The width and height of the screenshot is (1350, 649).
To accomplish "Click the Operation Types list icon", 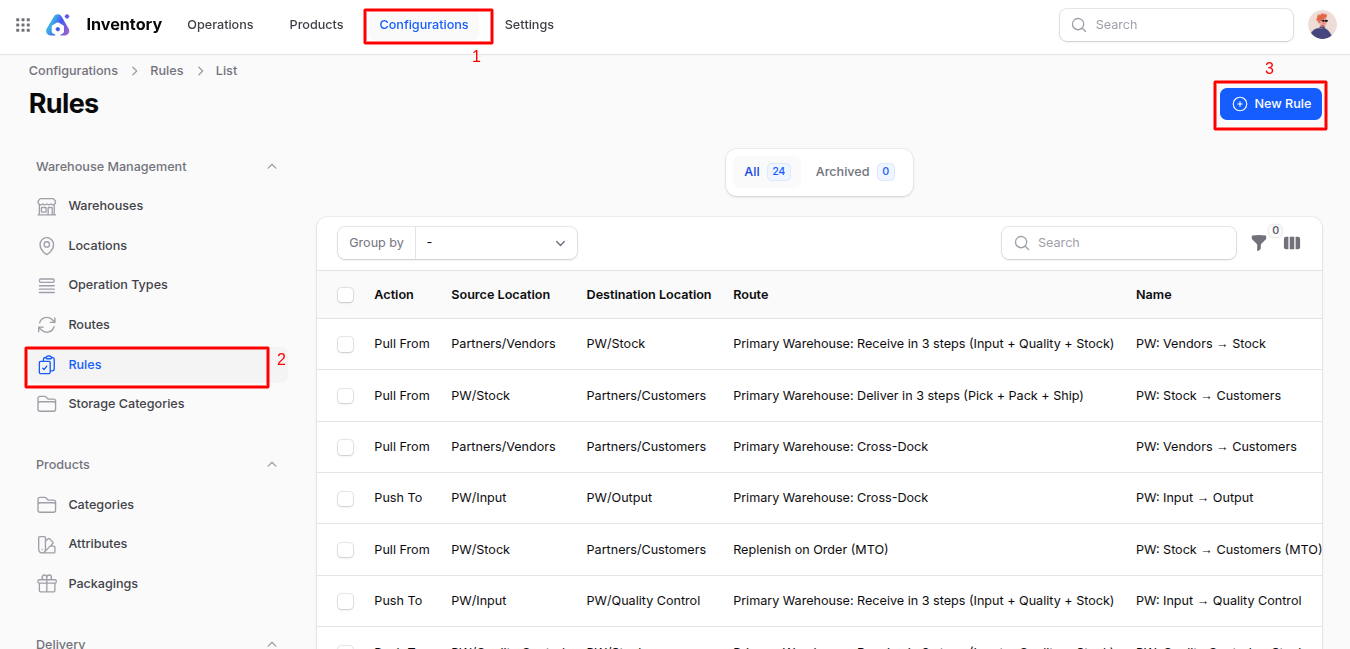I will click(47, 285).
